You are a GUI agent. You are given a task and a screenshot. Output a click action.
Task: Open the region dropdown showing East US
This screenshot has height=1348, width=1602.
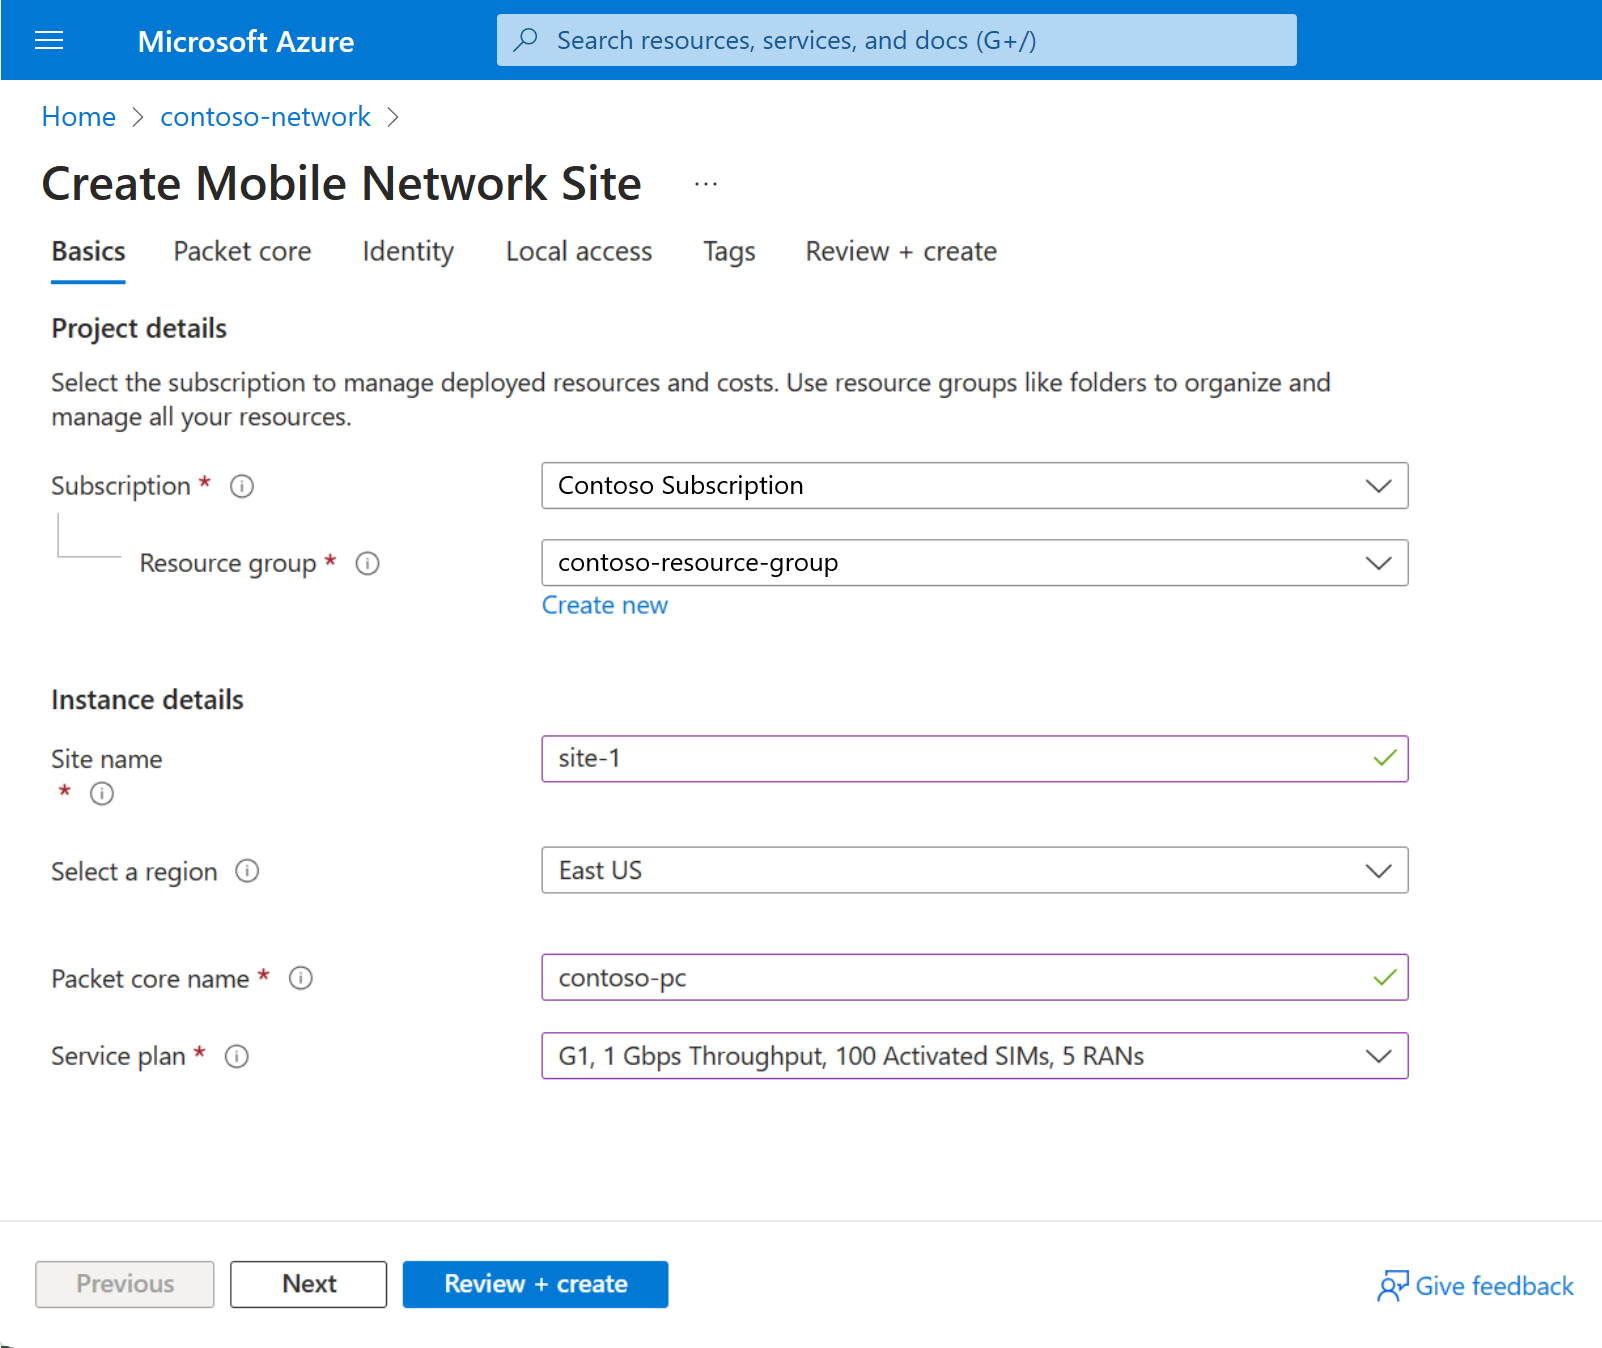(1379, 870)
